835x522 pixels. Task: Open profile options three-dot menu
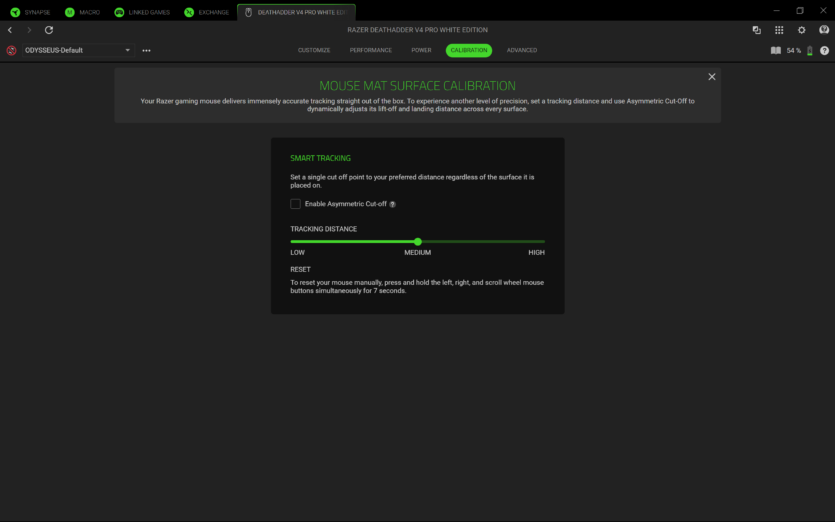(147, 50)
